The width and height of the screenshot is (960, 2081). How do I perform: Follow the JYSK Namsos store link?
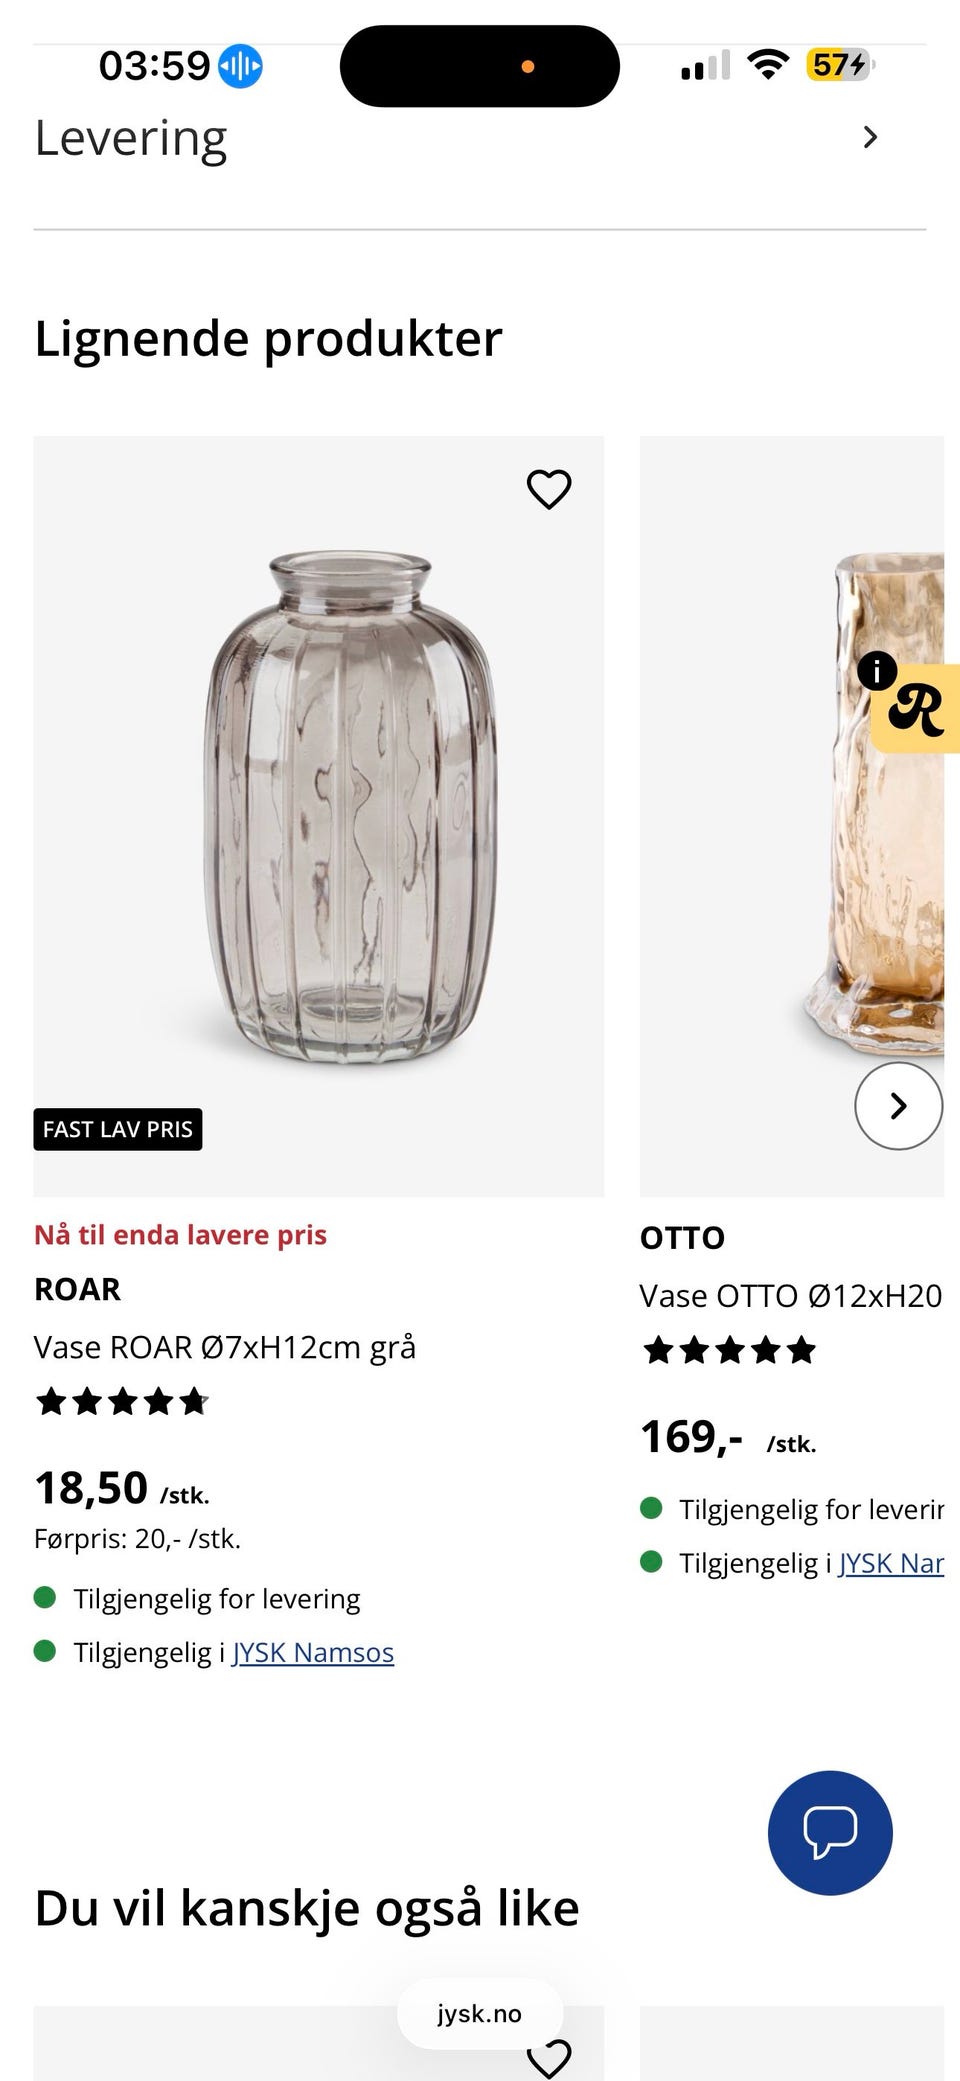313,1652
